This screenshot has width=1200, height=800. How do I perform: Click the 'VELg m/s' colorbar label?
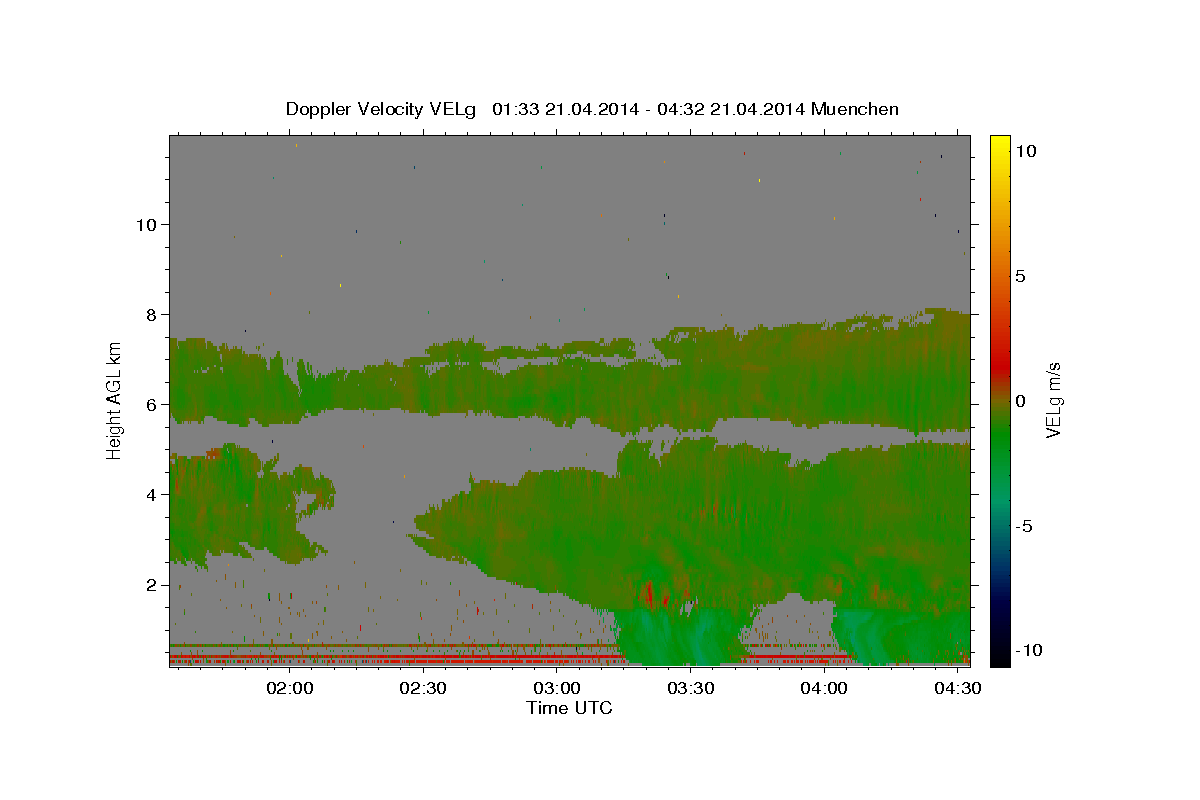click(x=1053, y=400)
